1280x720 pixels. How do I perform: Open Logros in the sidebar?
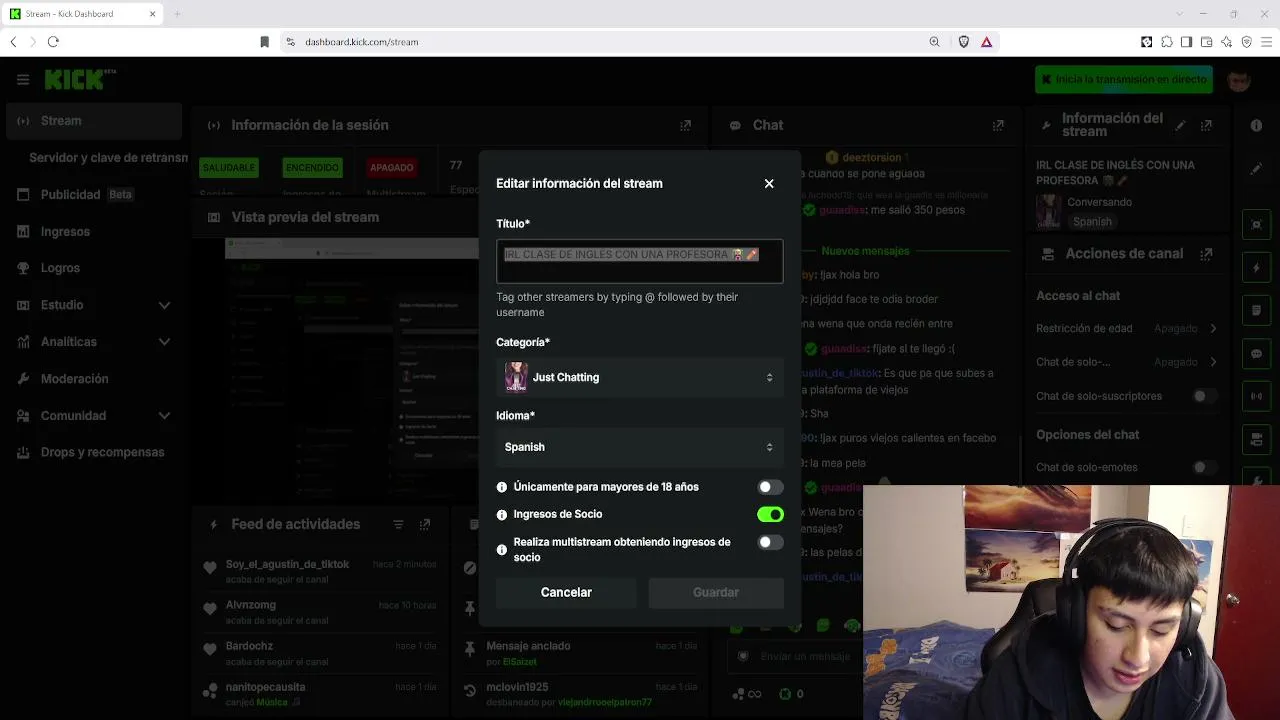tap(94, 268)
